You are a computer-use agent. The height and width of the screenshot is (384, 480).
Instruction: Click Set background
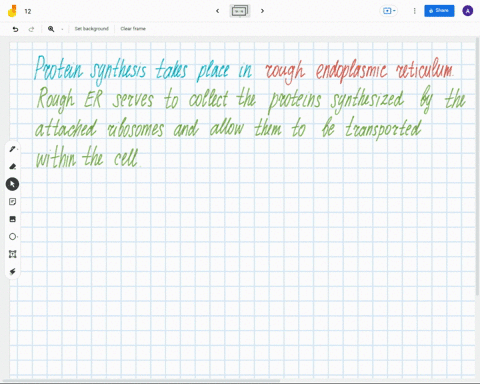coord(92,29)
